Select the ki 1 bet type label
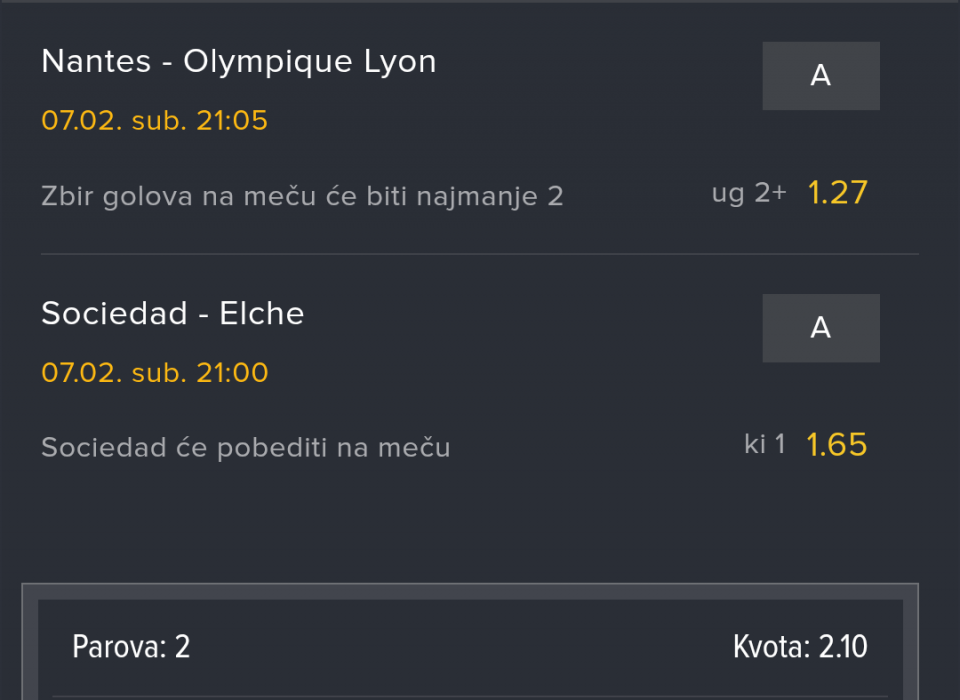 click(764, 444)
